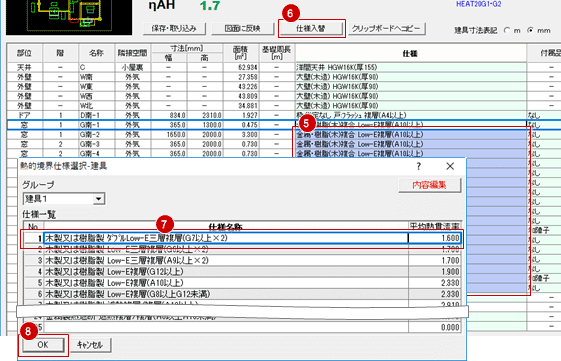Click the HEAT20G1・G2 label
561x361 pixels.
(479, 4)
